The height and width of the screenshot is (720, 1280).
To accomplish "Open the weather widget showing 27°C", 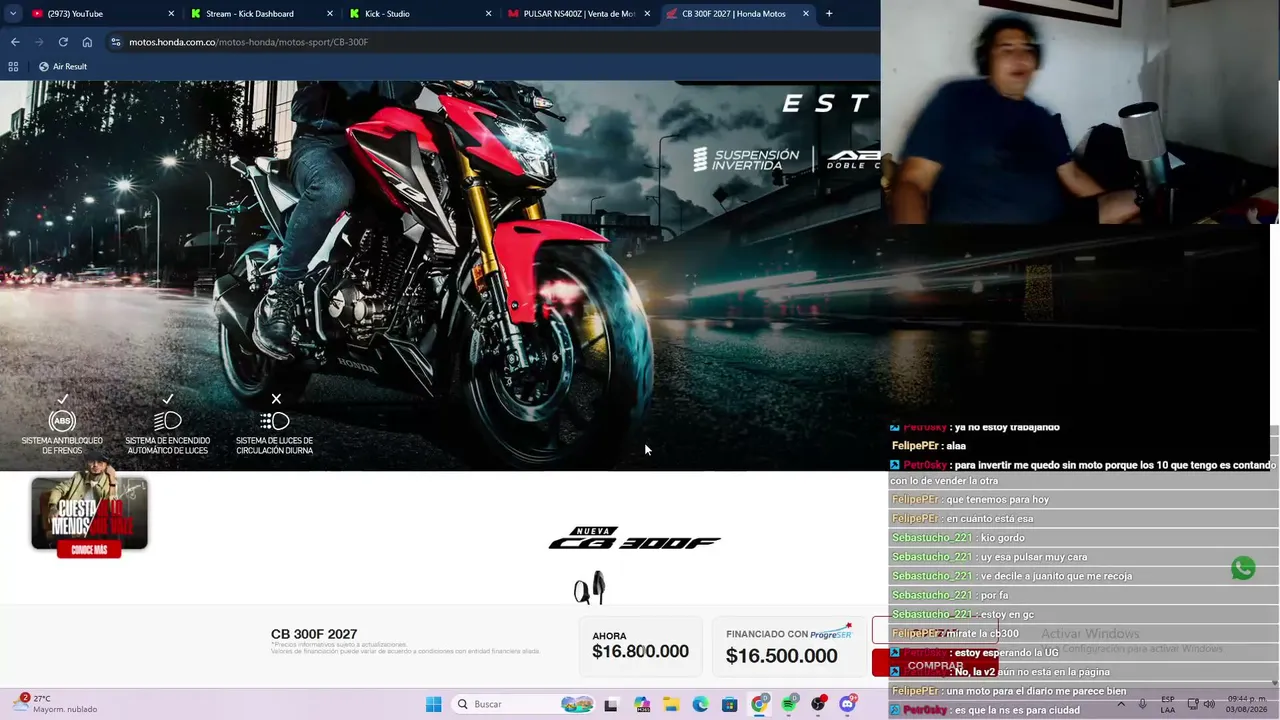I will (56, 704).
